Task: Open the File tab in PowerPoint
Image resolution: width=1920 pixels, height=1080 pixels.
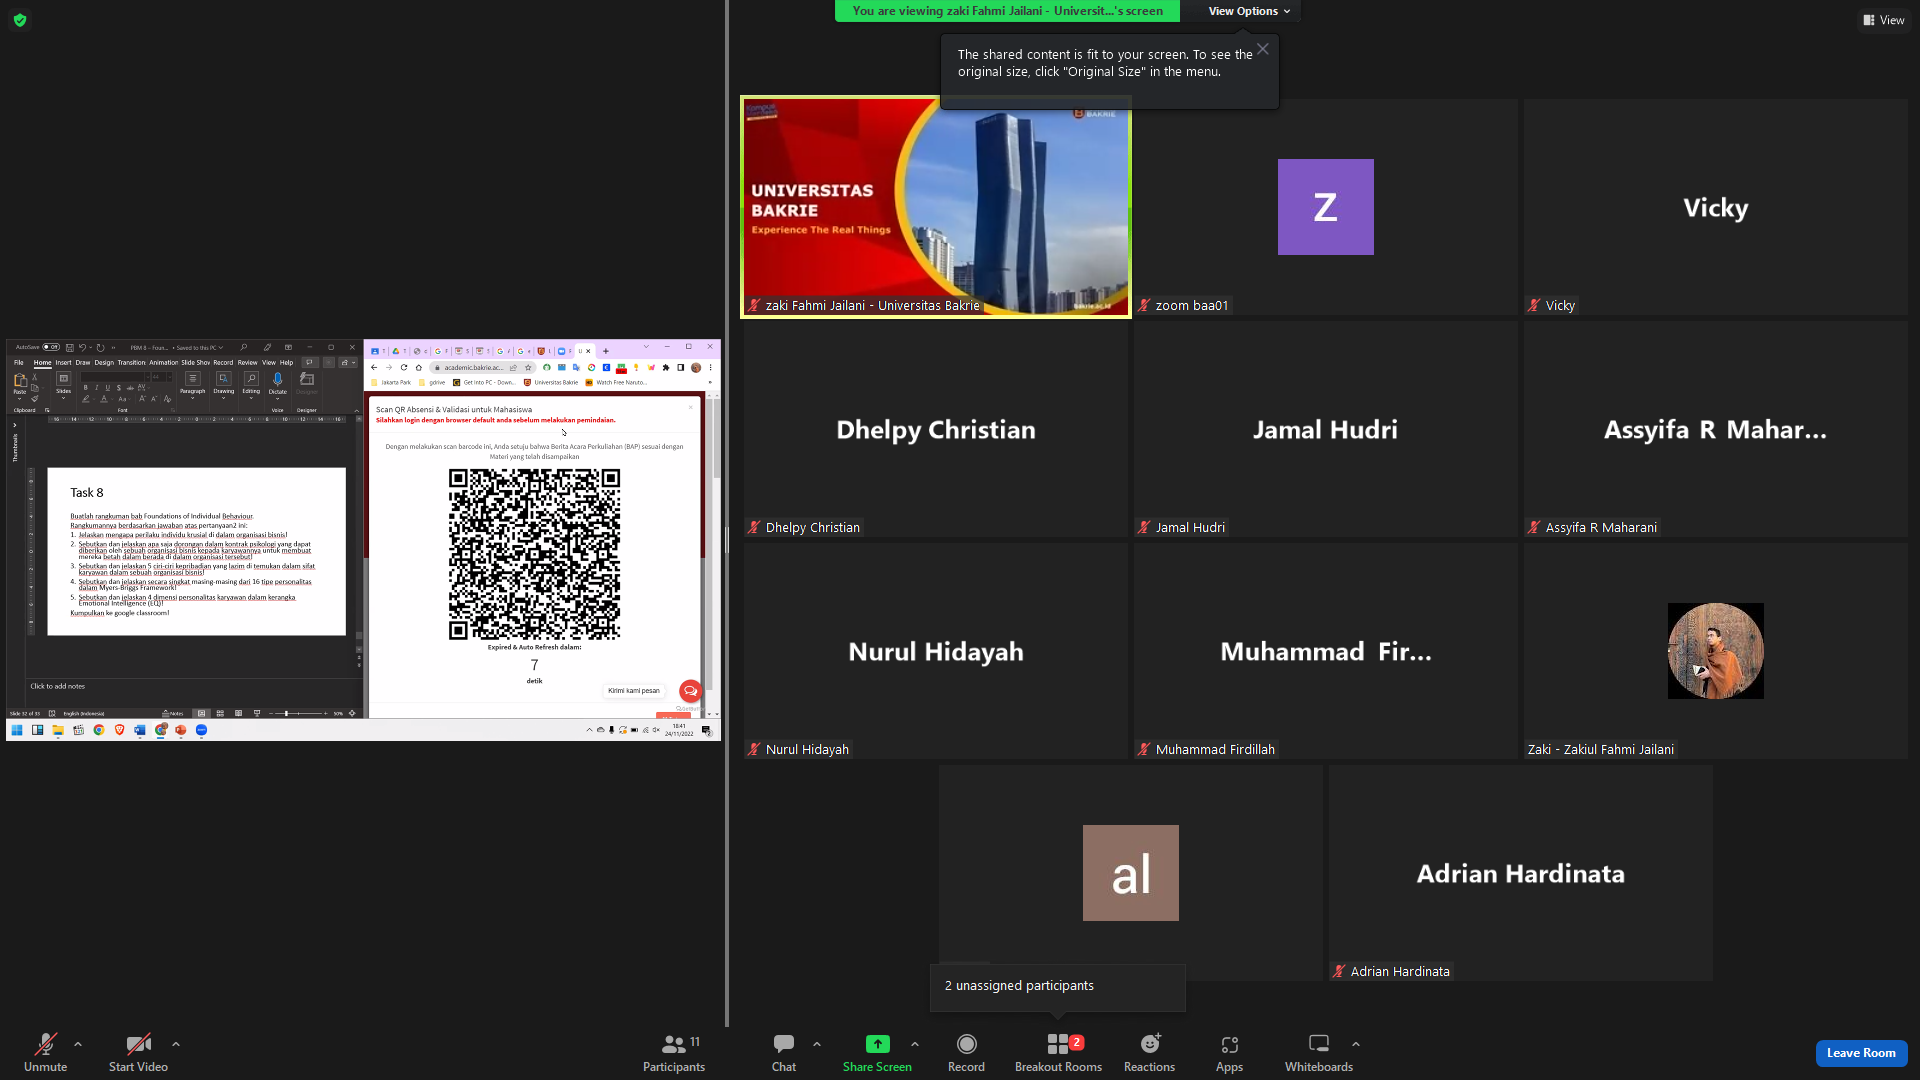Action: [18, 363]
